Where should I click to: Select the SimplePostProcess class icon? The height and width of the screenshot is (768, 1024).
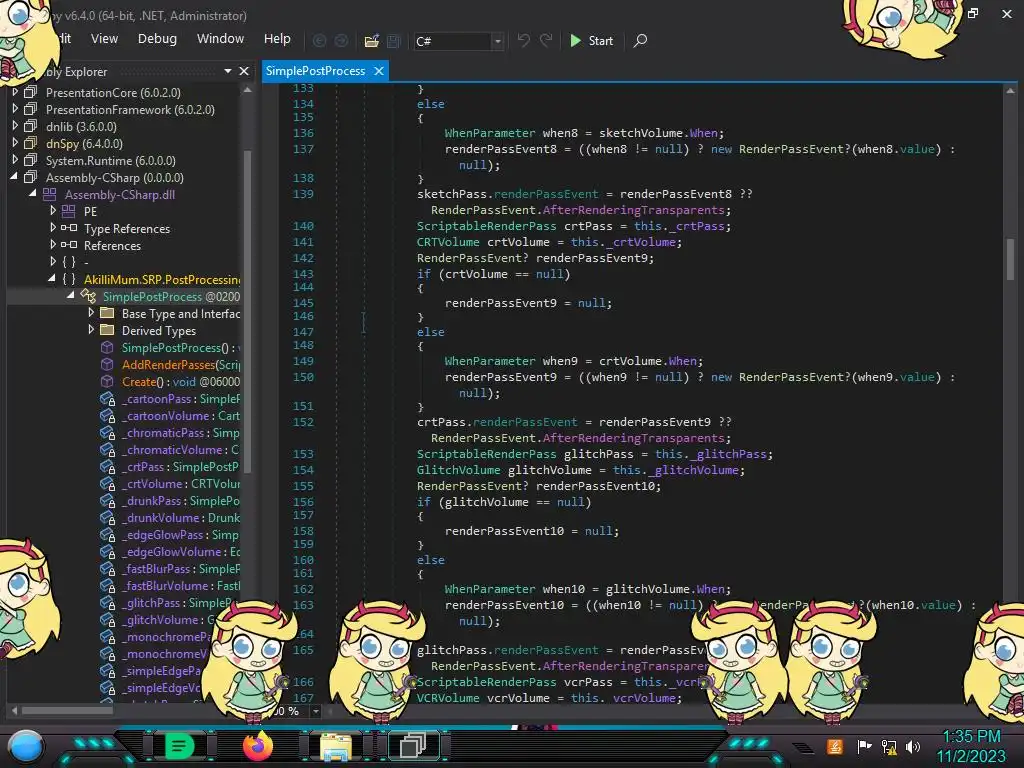point(88,296)
